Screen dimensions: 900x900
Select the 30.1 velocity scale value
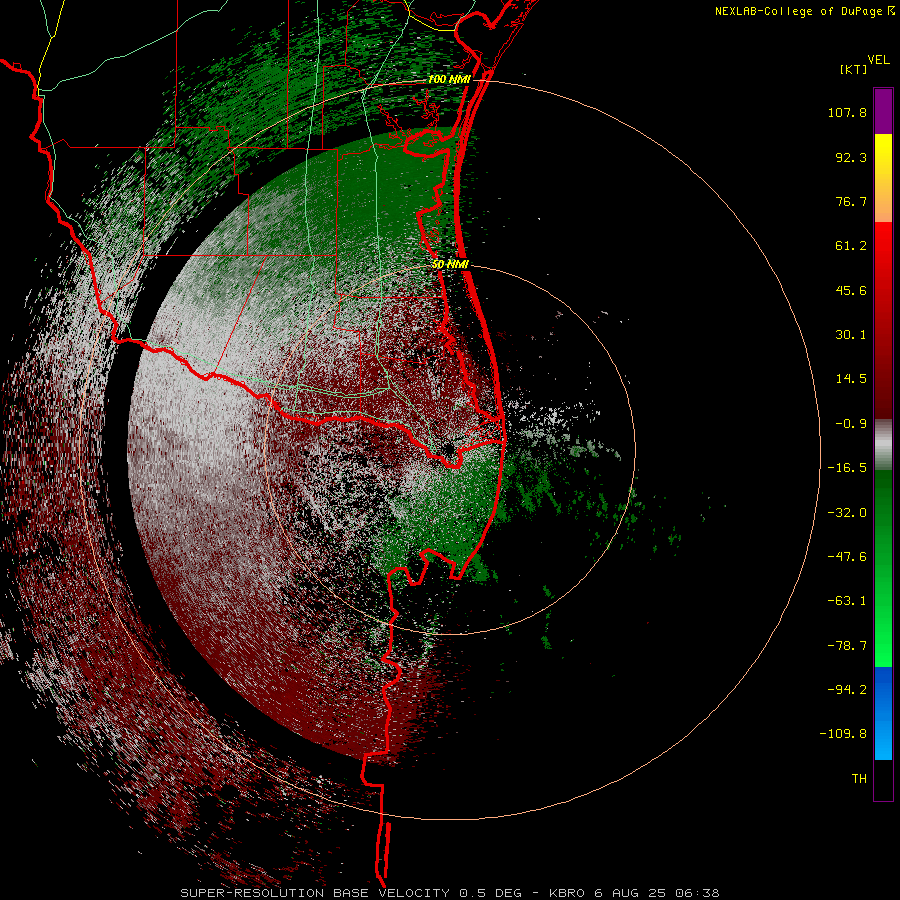tap(851, 335)
